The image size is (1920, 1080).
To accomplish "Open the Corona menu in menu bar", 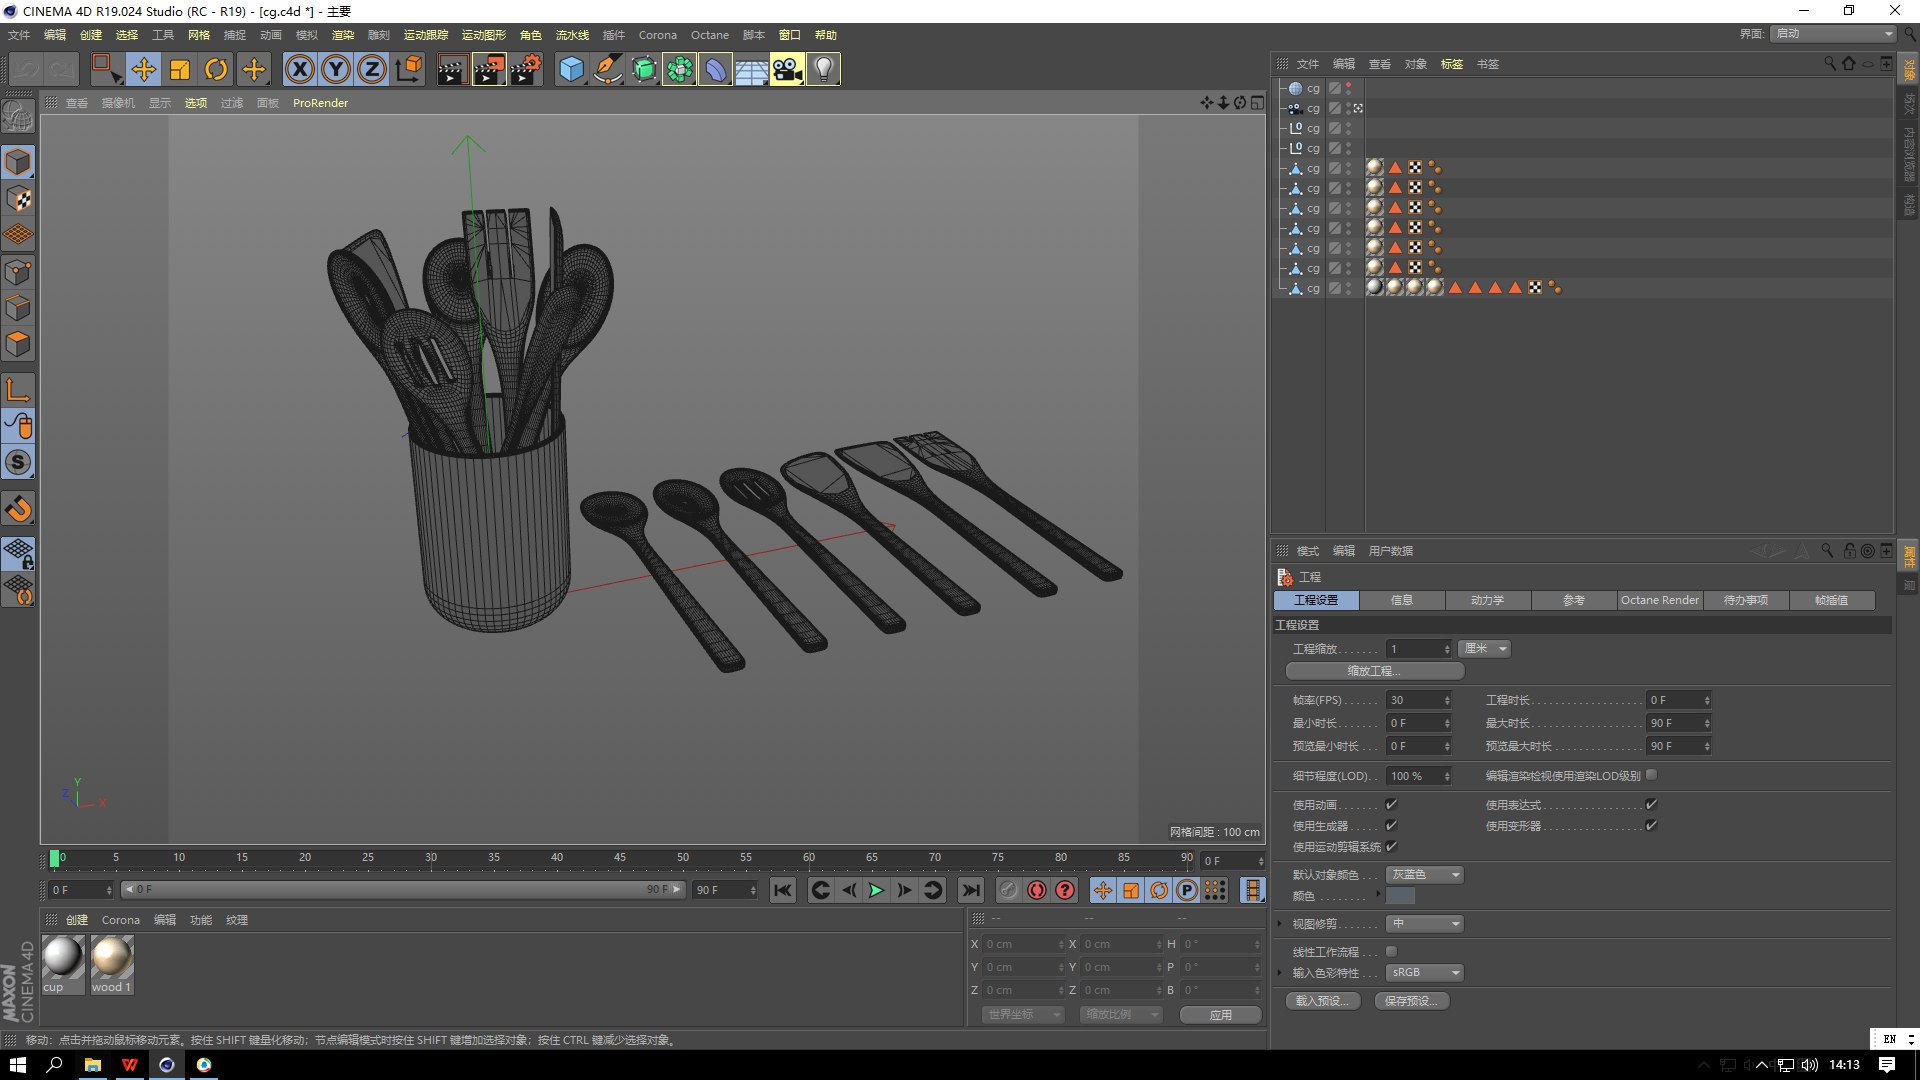I will click(x=658, y=35).
